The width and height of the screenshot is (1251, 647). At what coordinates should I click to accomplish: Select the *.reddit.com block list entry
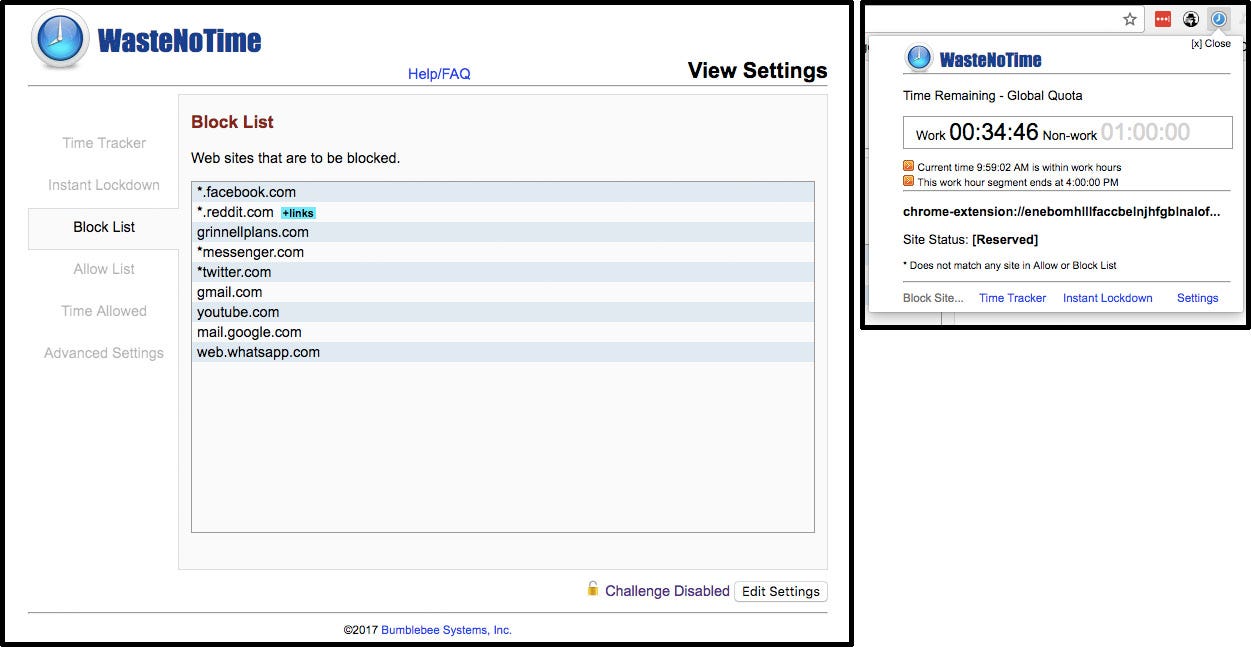click(x=503, y=212)
